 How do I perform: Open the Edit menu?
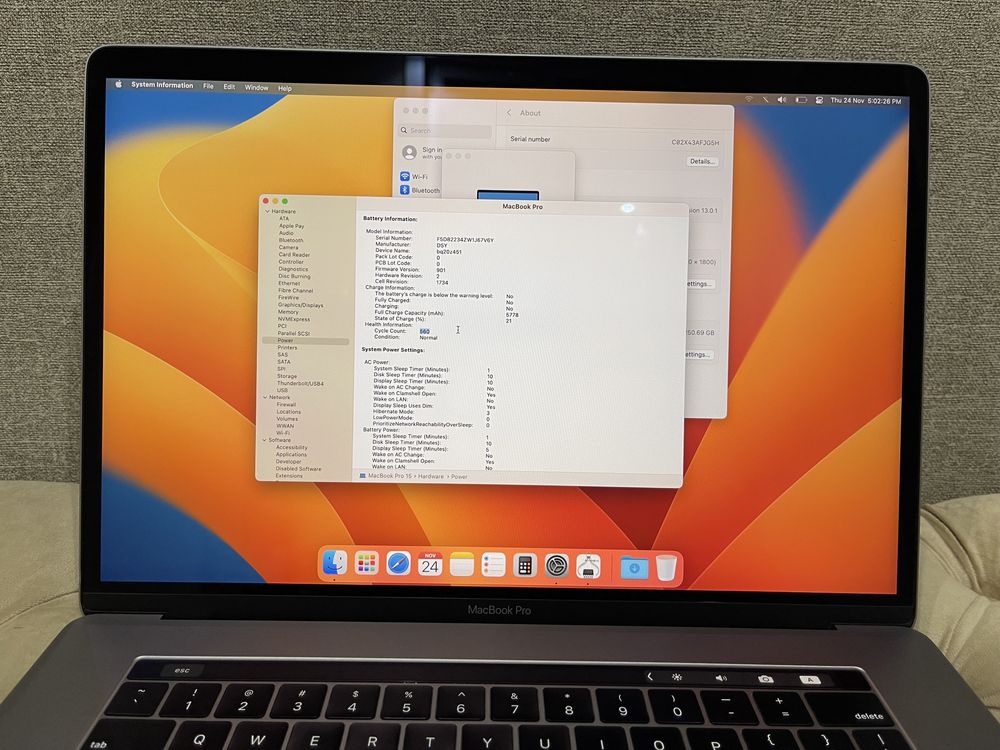(229, 87)
